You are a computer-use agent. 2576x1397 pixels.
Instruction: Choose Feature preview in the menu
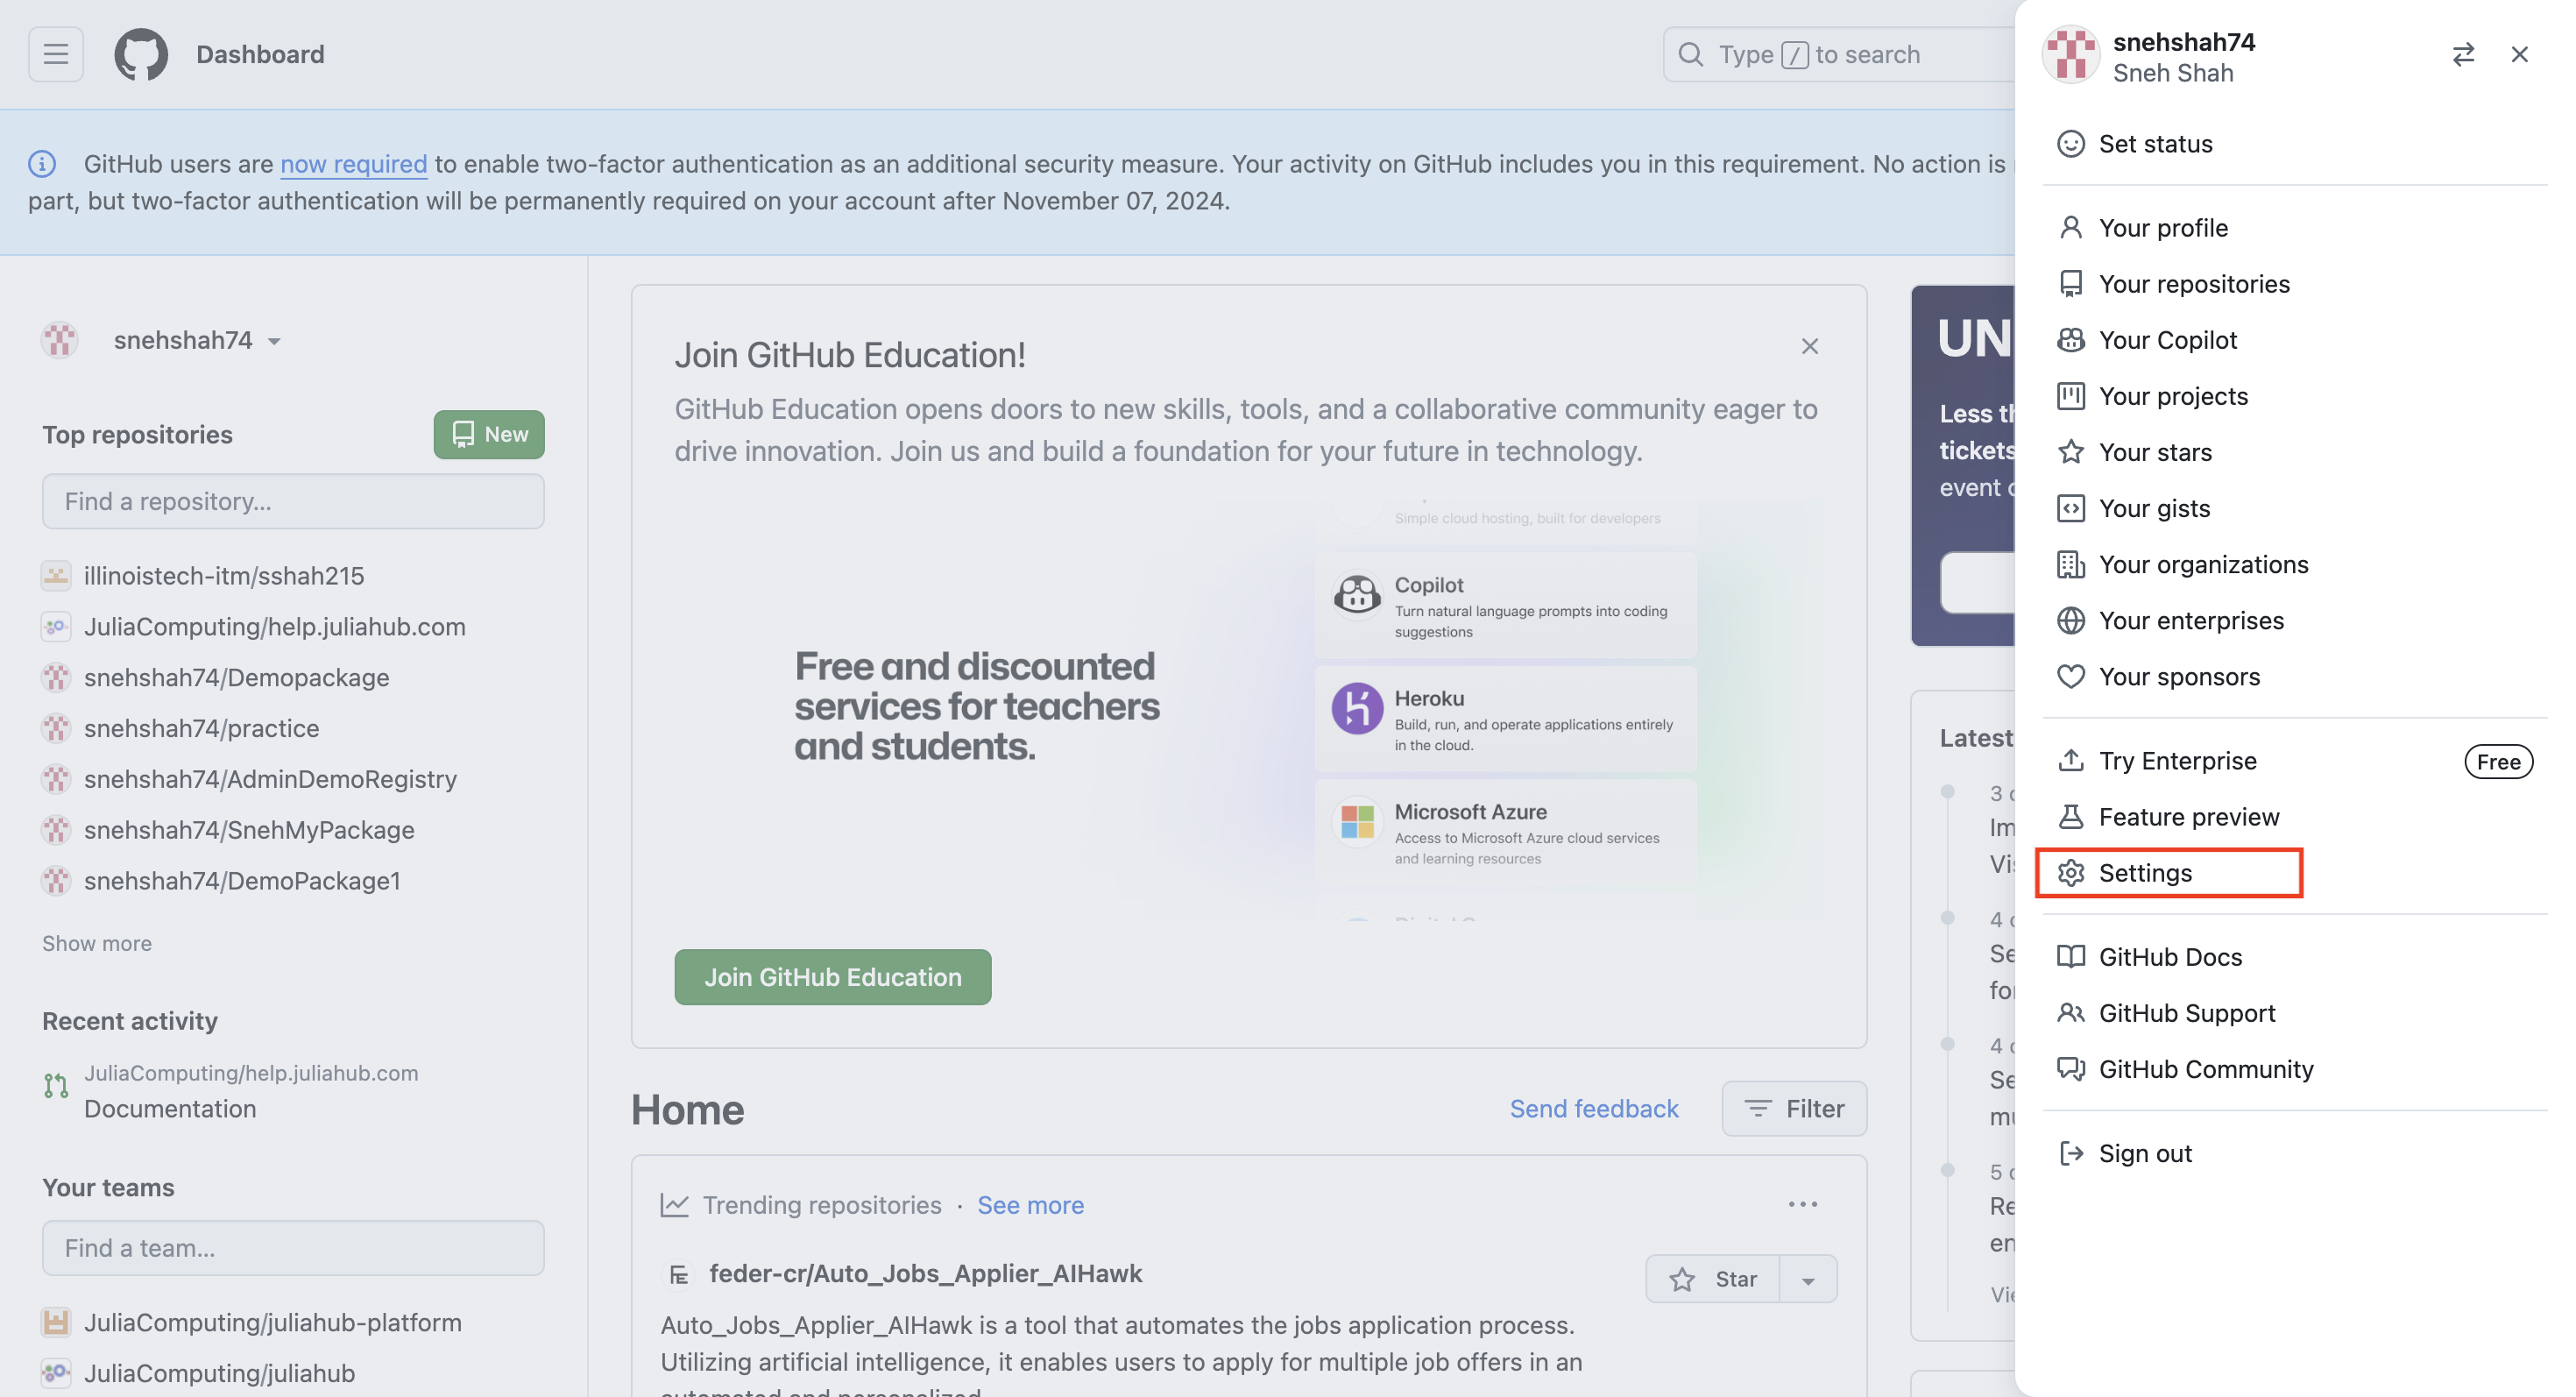coord(2294,816)
